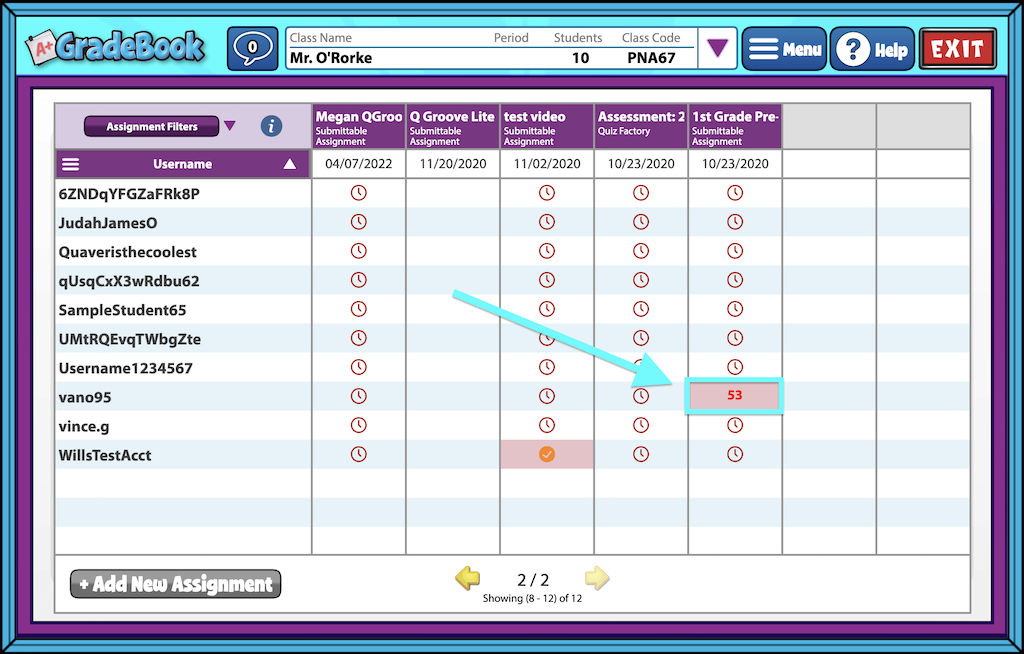Image resolution: width=1024 pixels, height=654 pixels.
Task: Click 1st Grade Pre- clock icon for Quaveristhecoolest
Action: tap(735, 251)
